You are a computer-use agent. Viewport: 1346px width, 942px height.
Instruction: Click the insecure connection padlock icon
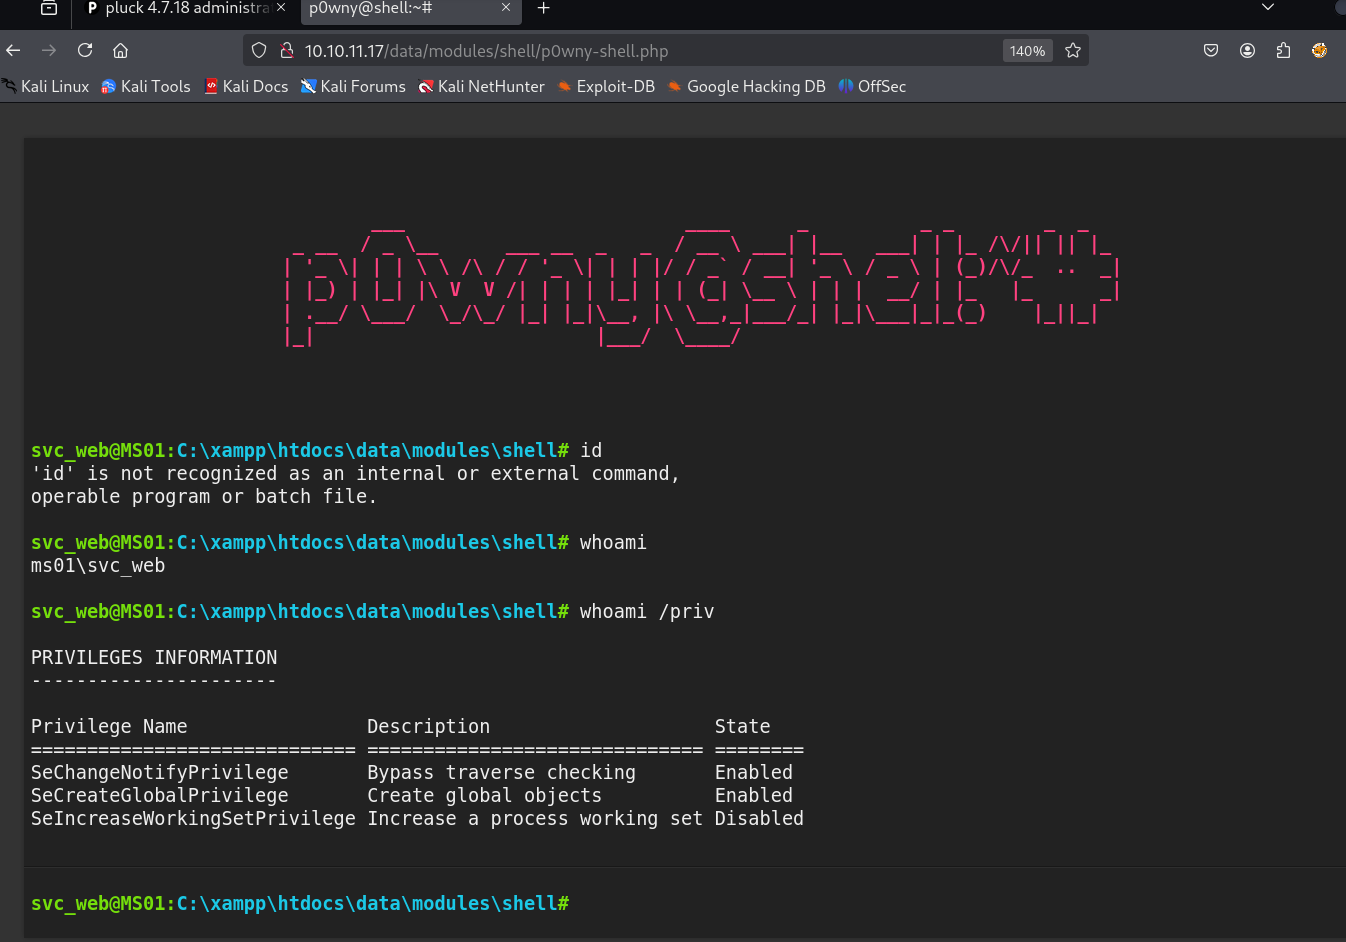286,50
